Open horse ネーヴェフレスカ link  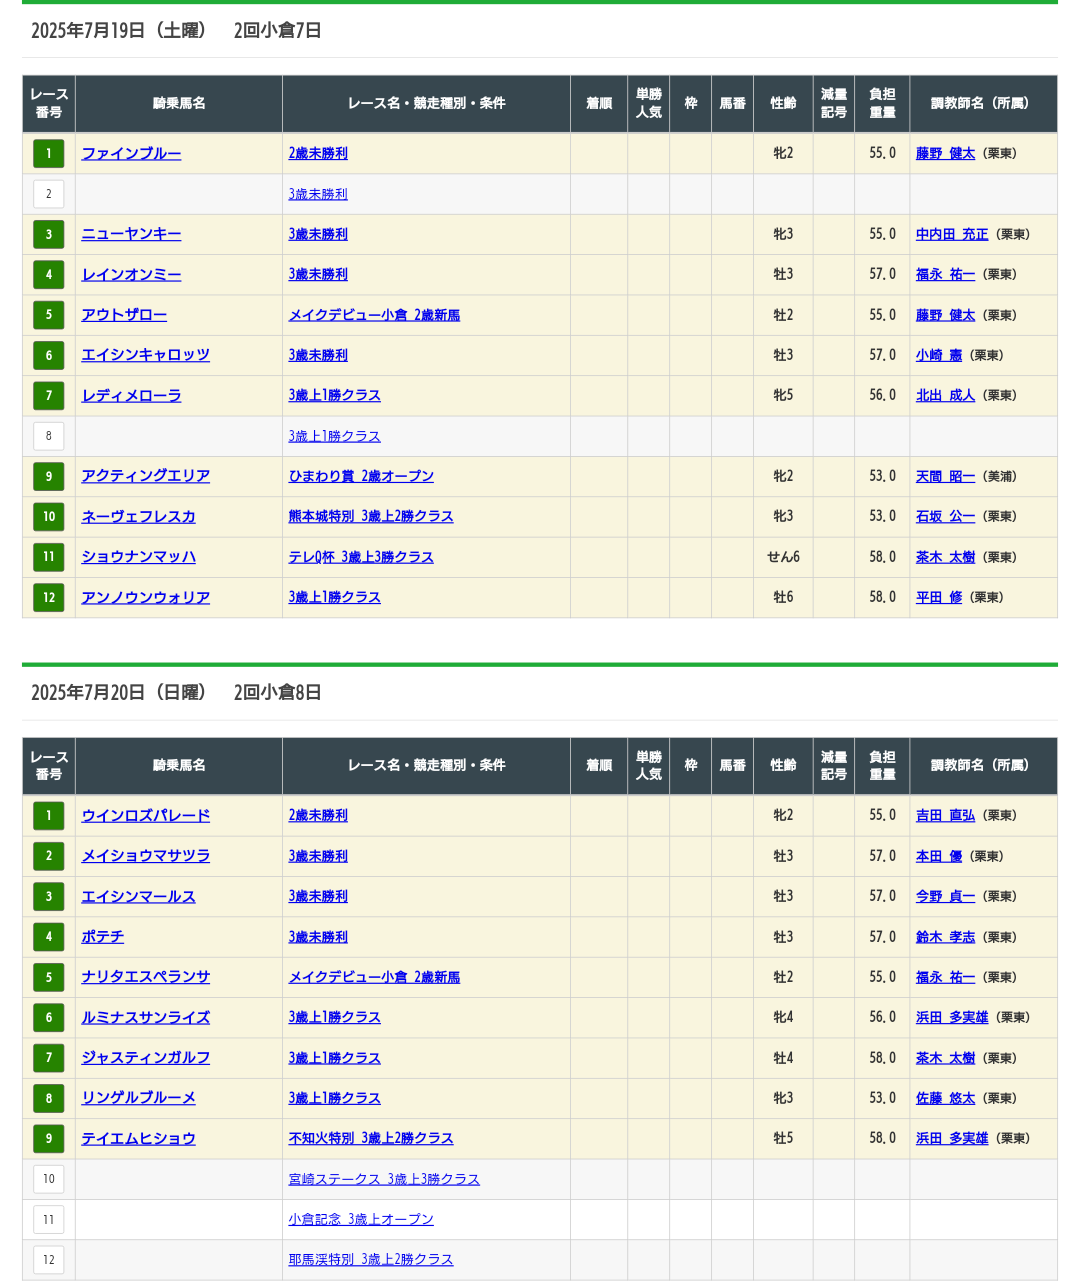138,517
